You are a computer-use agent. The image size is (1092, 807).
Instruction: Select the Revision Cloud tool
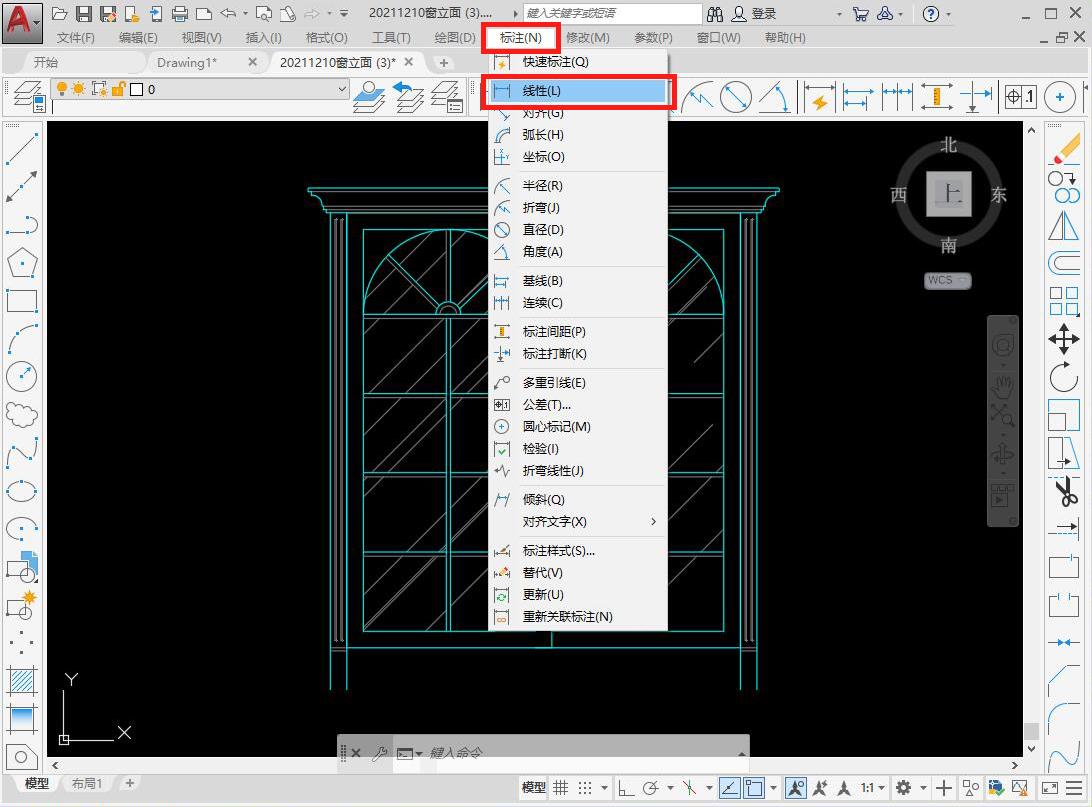coord(22,415)
